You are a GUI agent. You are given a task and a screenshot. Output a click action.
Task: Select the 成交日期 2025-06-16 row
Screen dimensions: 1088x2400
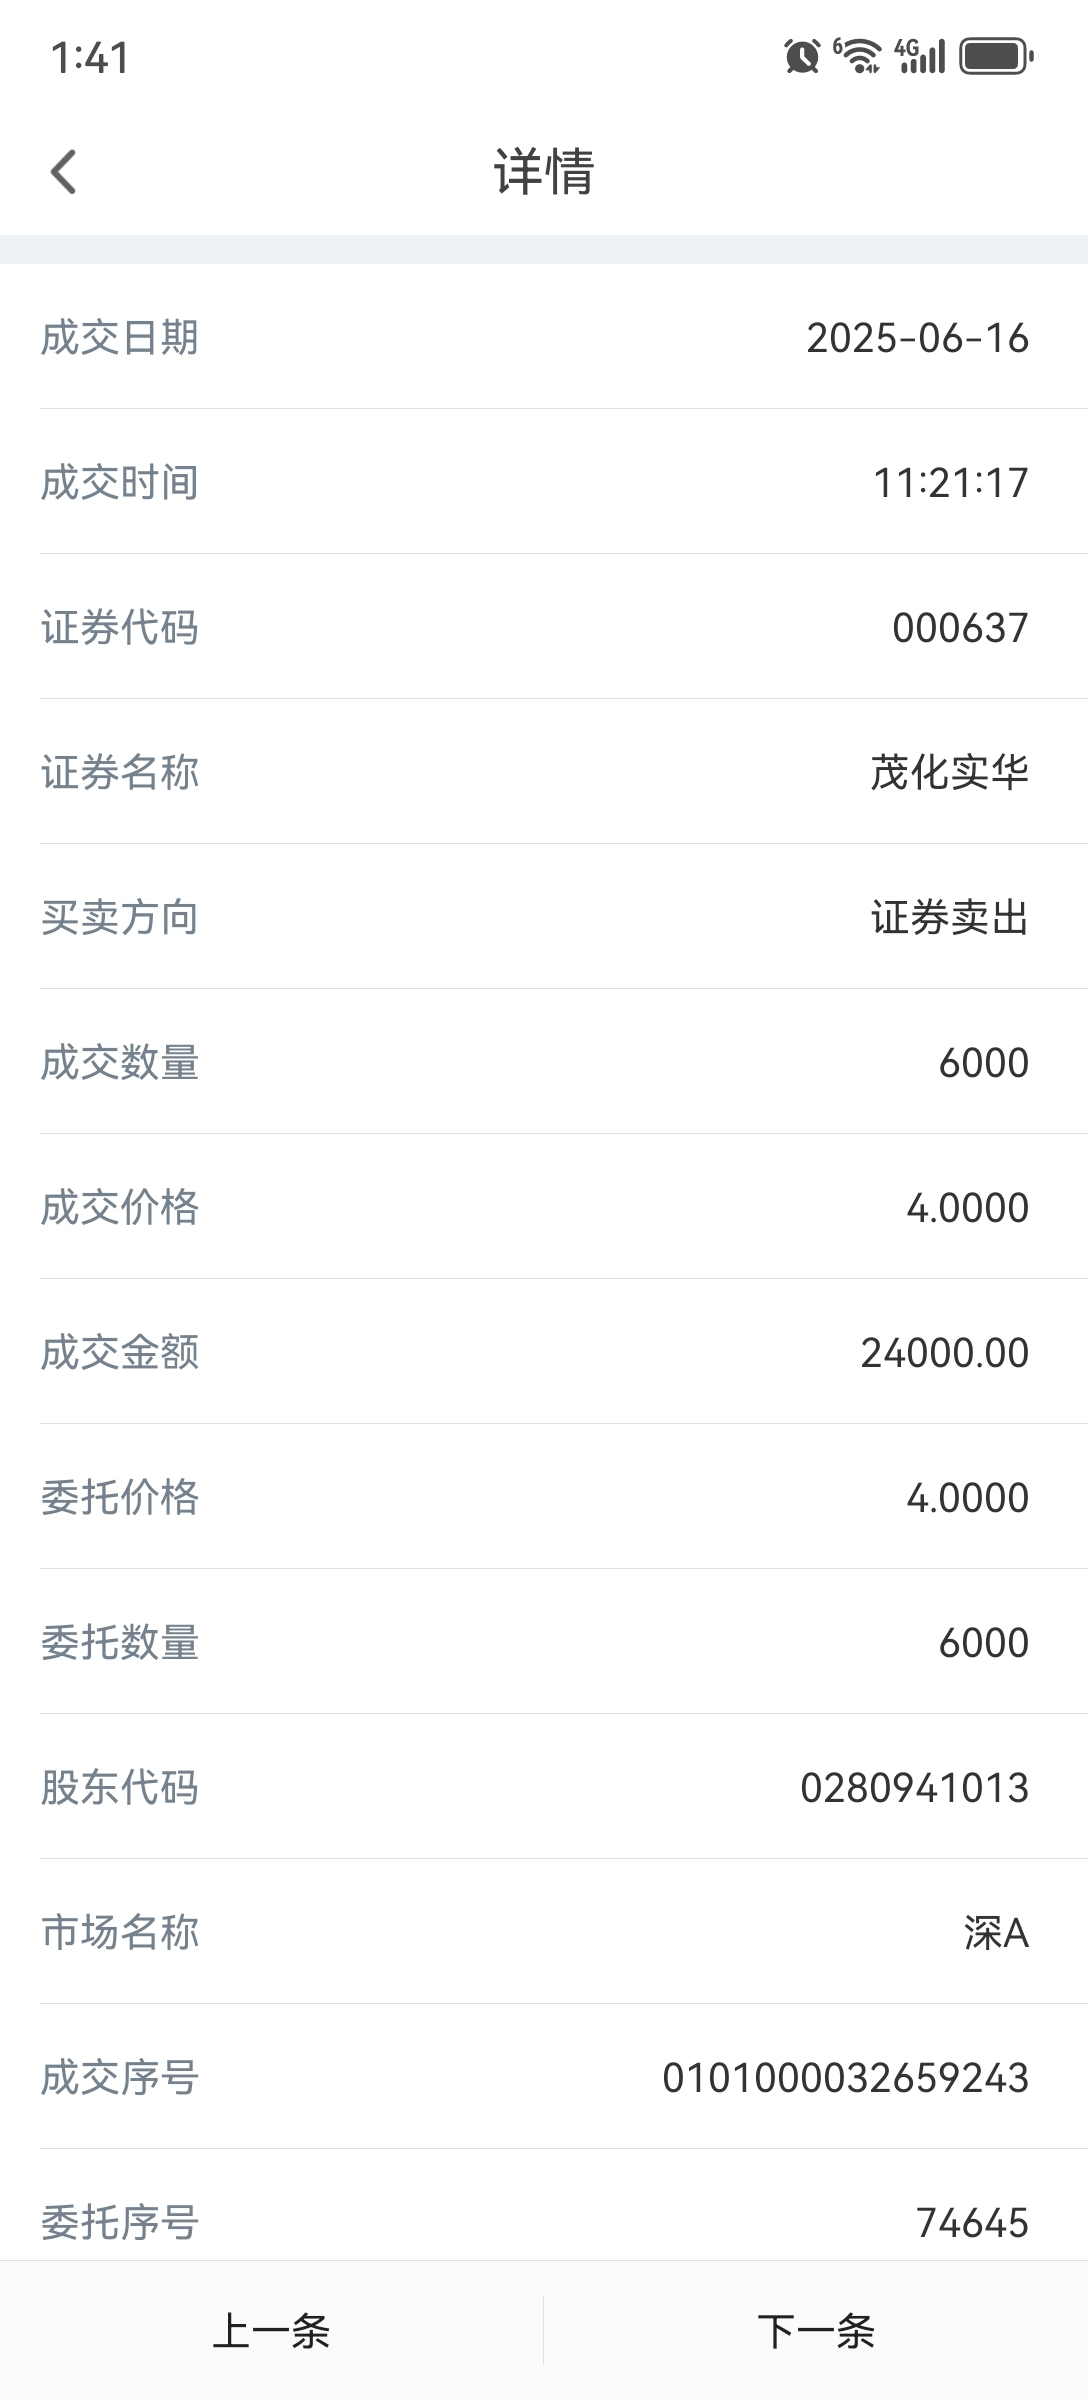544,337
